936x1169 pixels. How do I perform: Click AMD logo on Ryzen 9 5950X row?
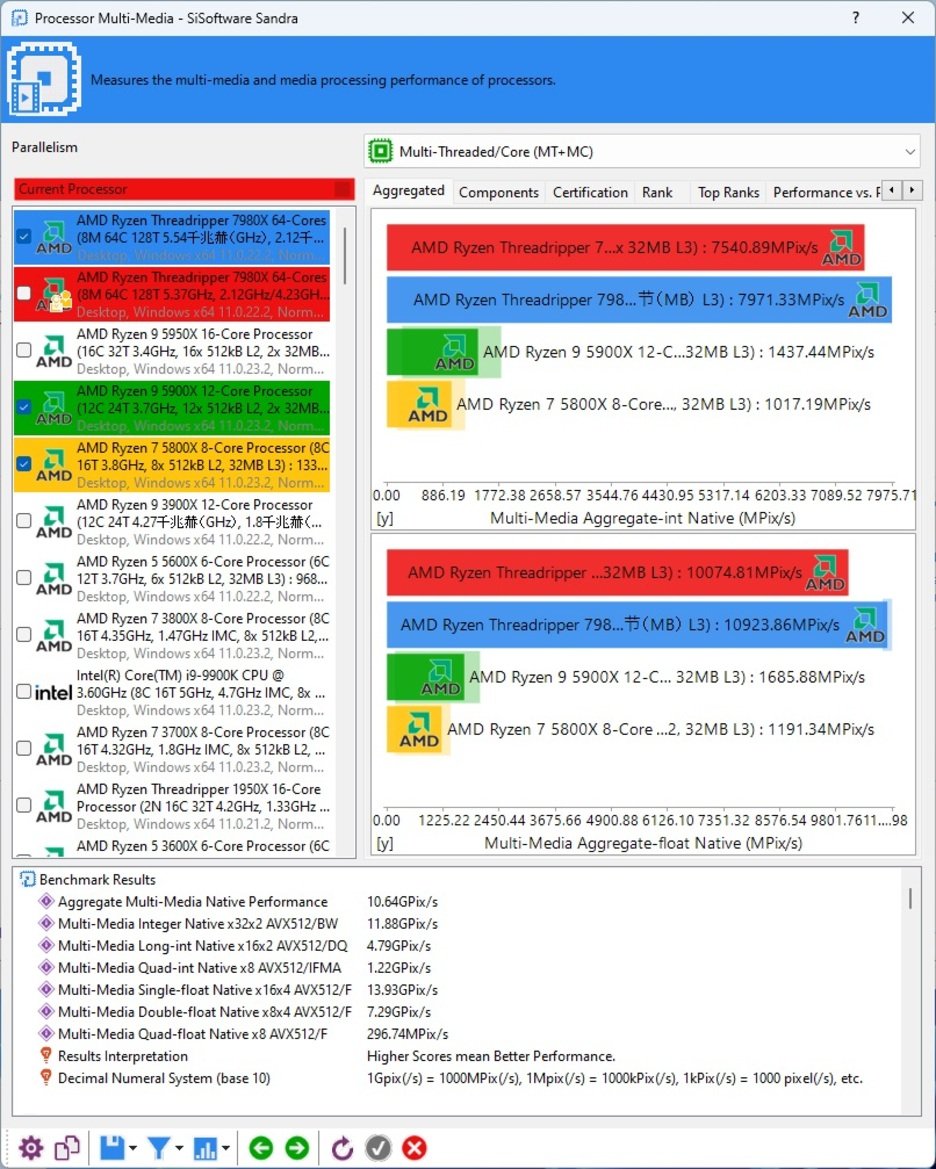point(54,351)
